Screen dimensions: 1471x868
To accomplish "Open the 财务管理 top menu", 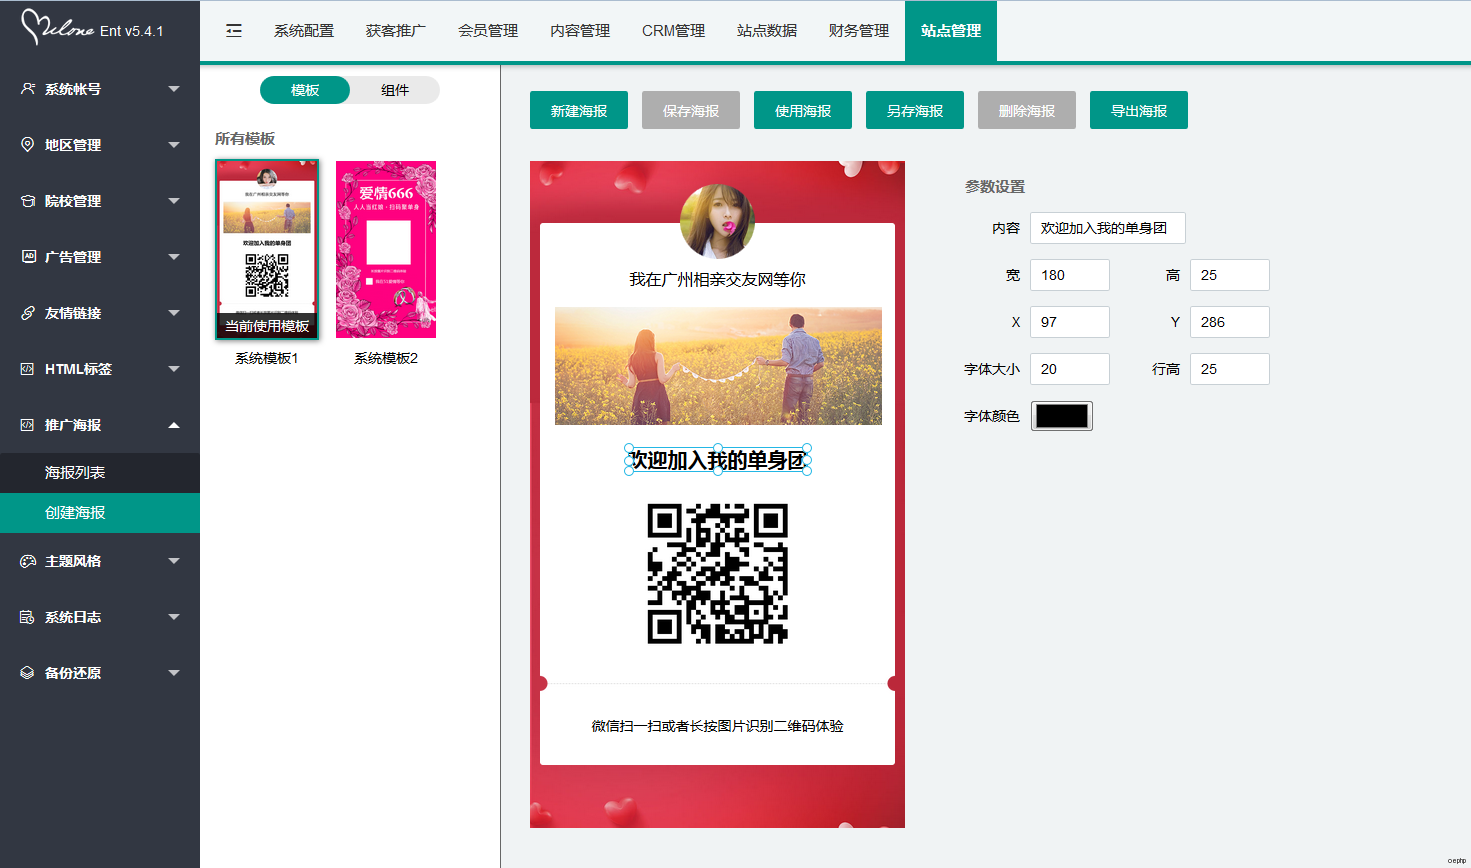I will click(859, 31).
